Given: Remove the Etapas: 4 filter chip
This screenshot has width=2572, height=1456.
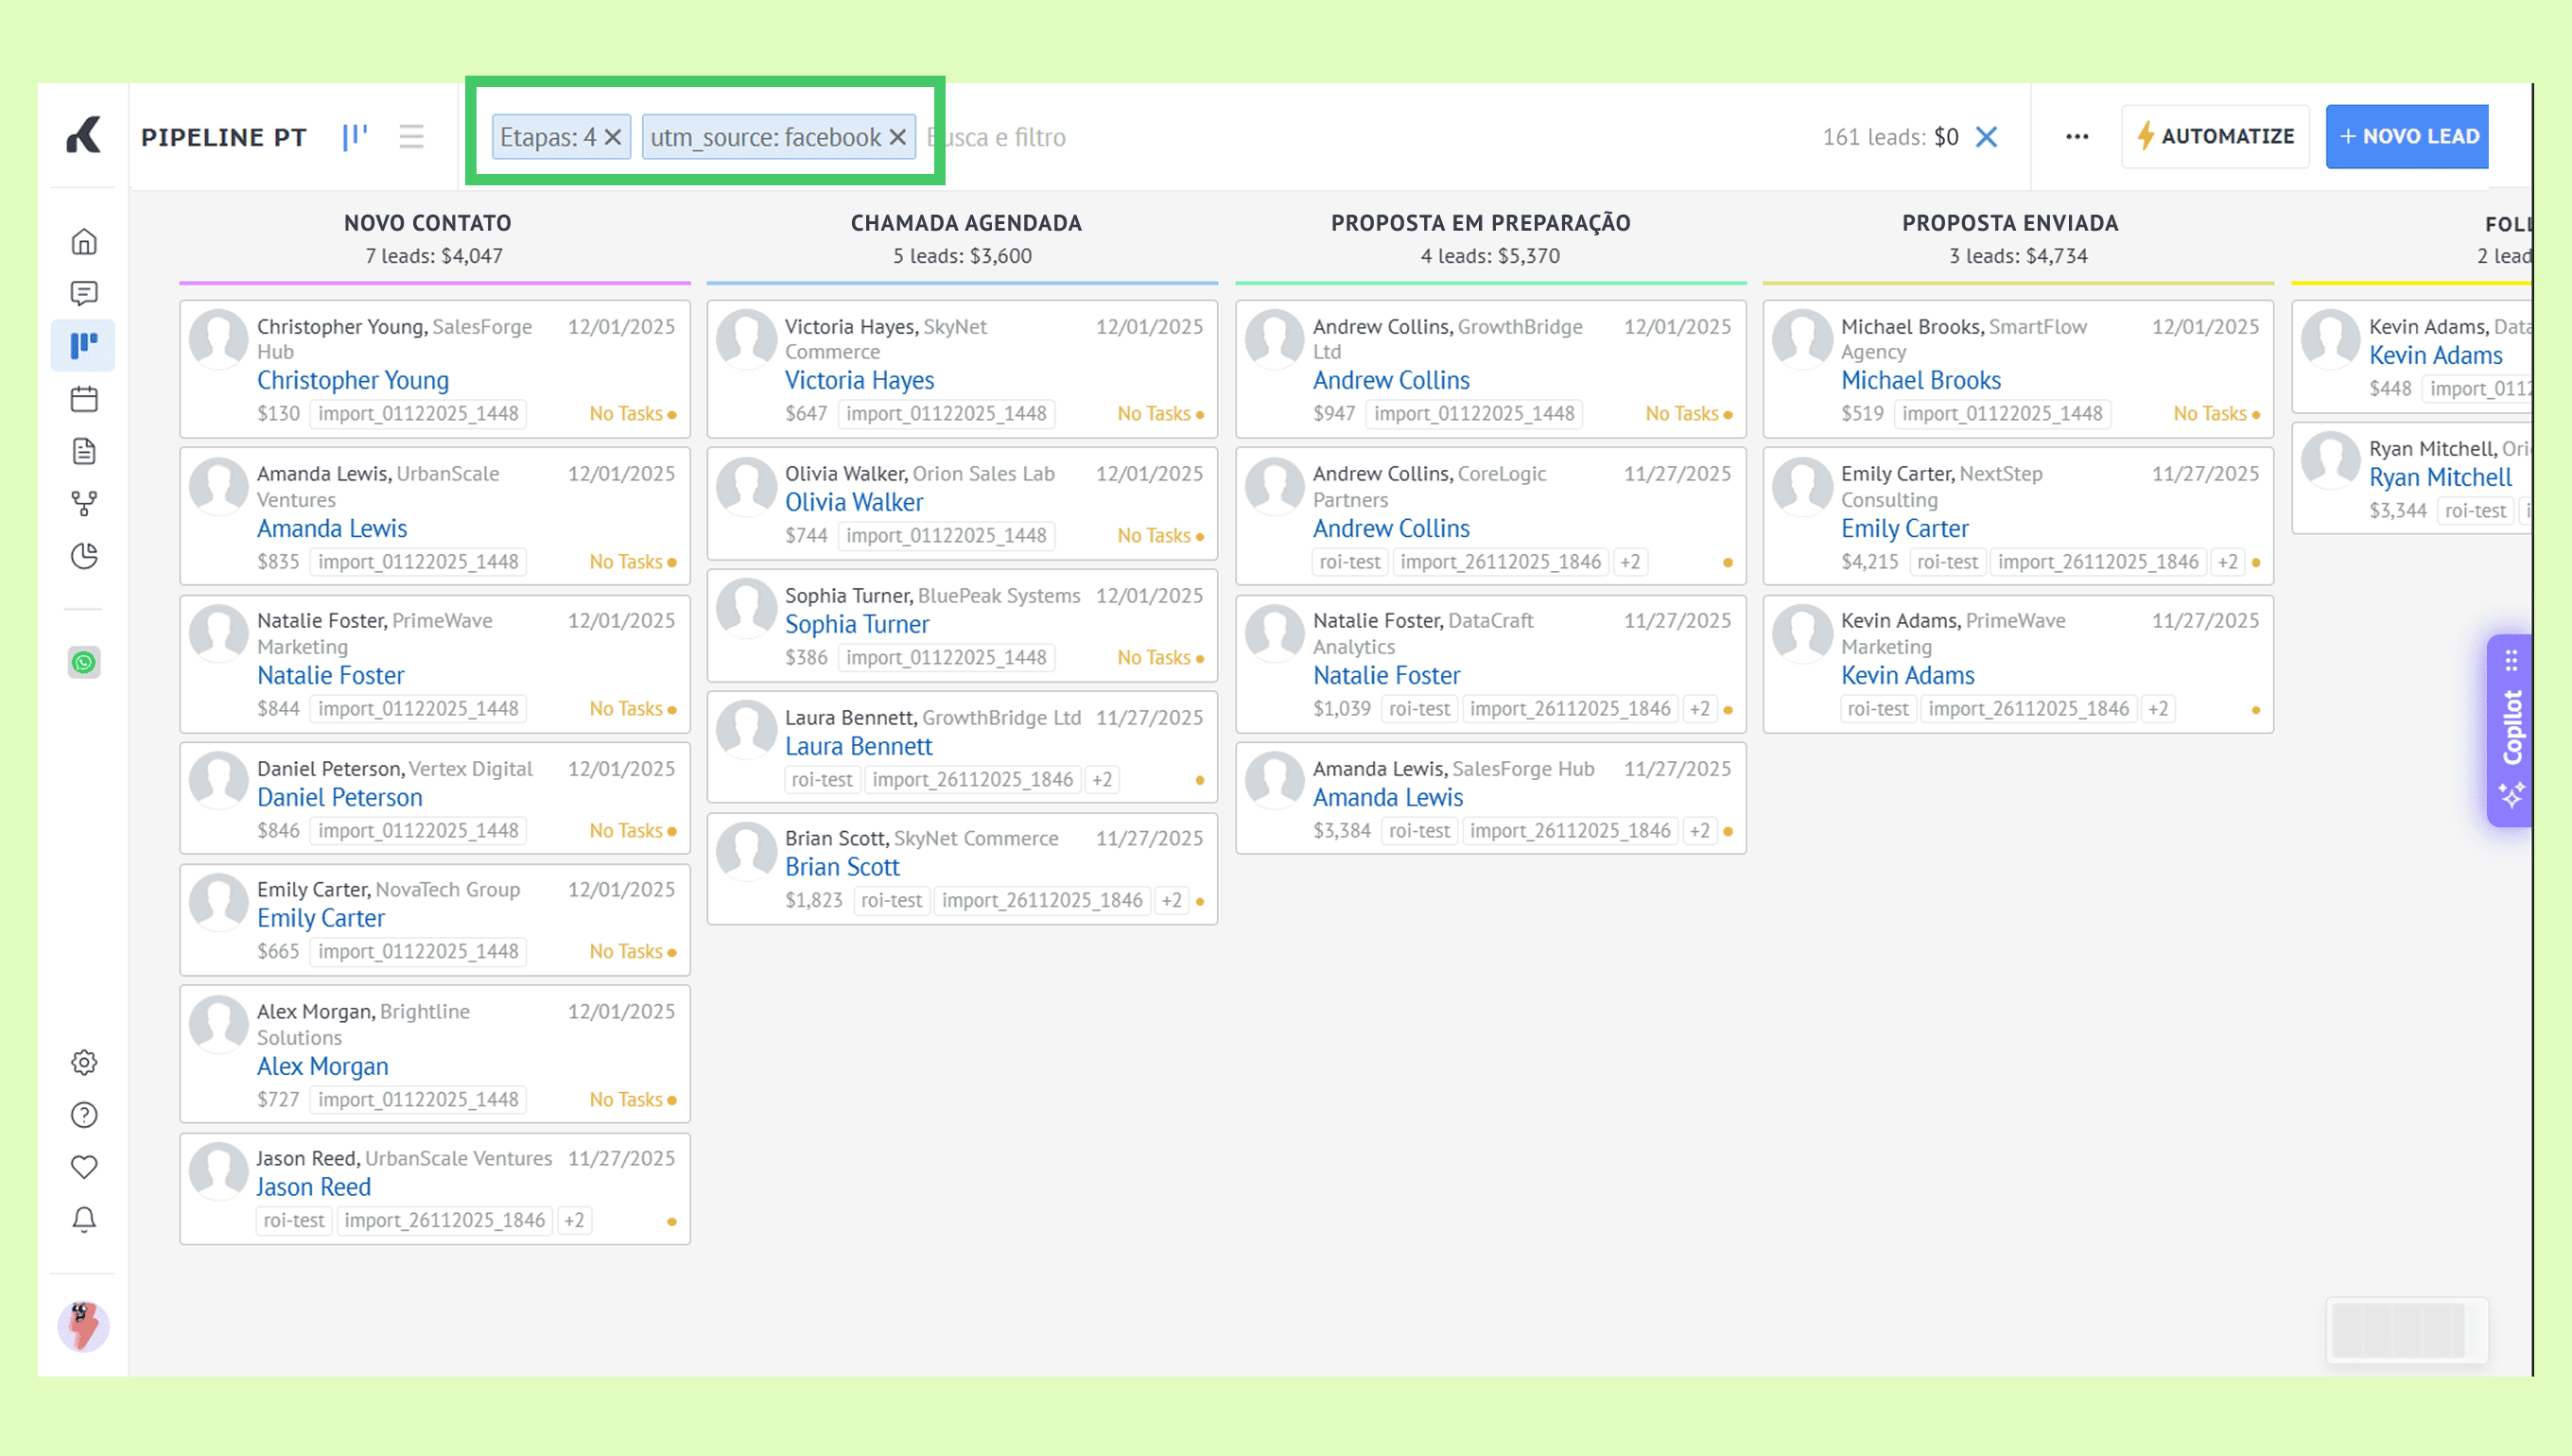Looking at the screenshot, I should pyautogui.click(x=613, y=137).
